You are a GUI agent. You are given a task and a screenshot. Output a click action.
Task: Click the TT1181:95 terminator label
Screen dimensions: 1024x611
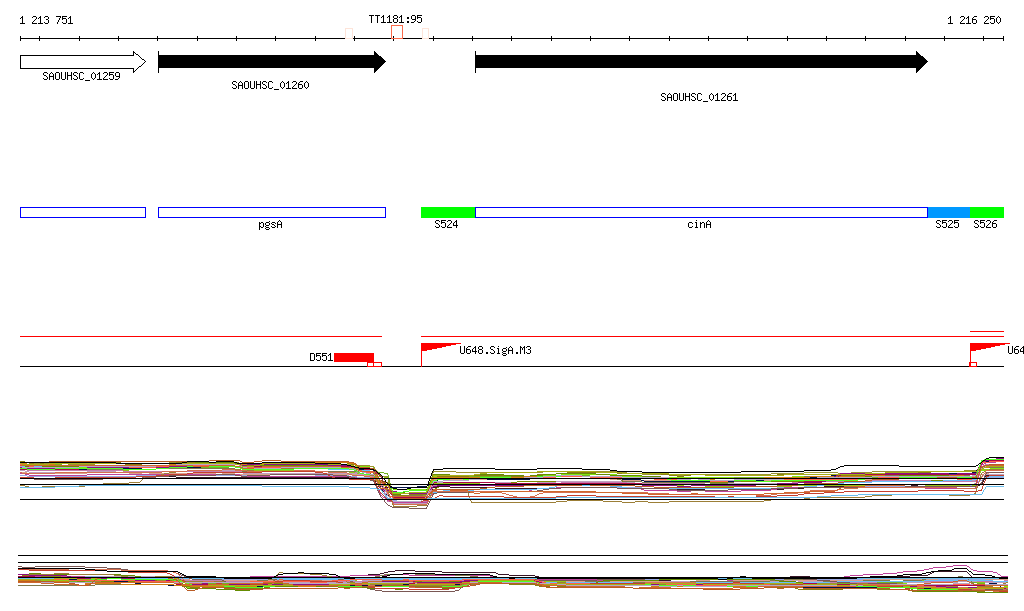[x=395, y=19]
